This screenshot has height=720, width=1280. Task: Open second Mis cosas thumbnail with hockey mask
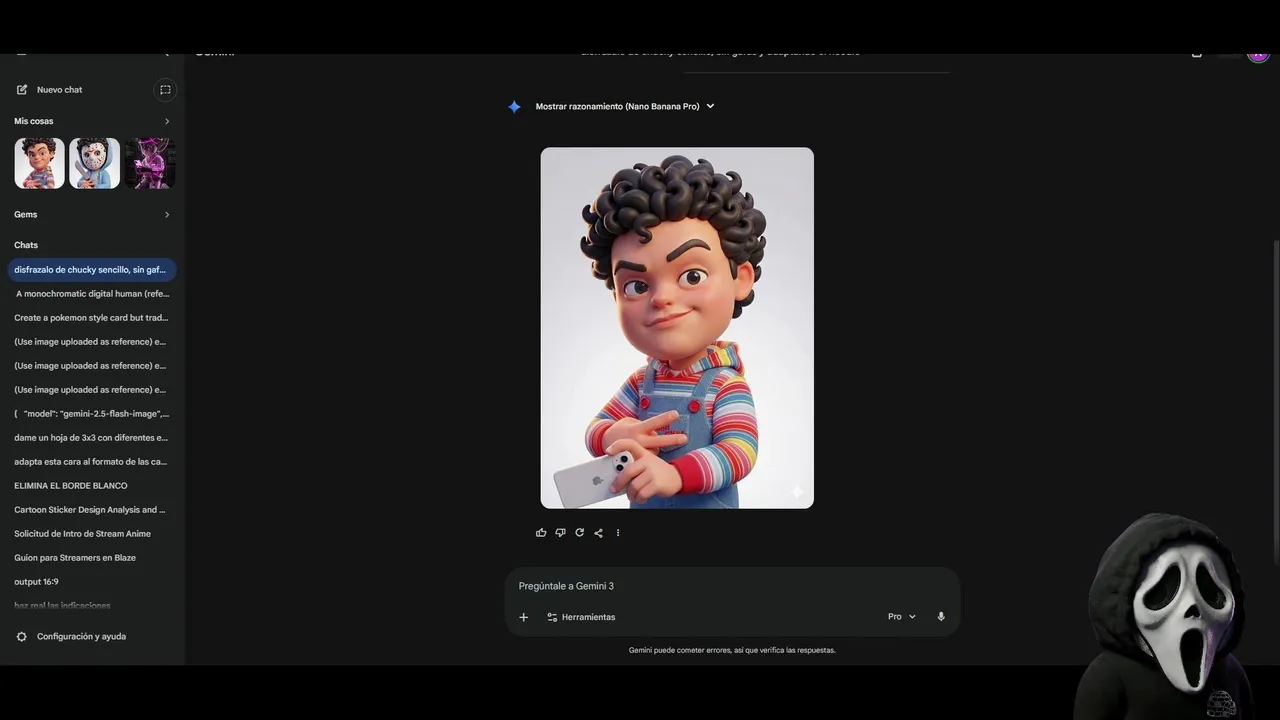point(95,163)
